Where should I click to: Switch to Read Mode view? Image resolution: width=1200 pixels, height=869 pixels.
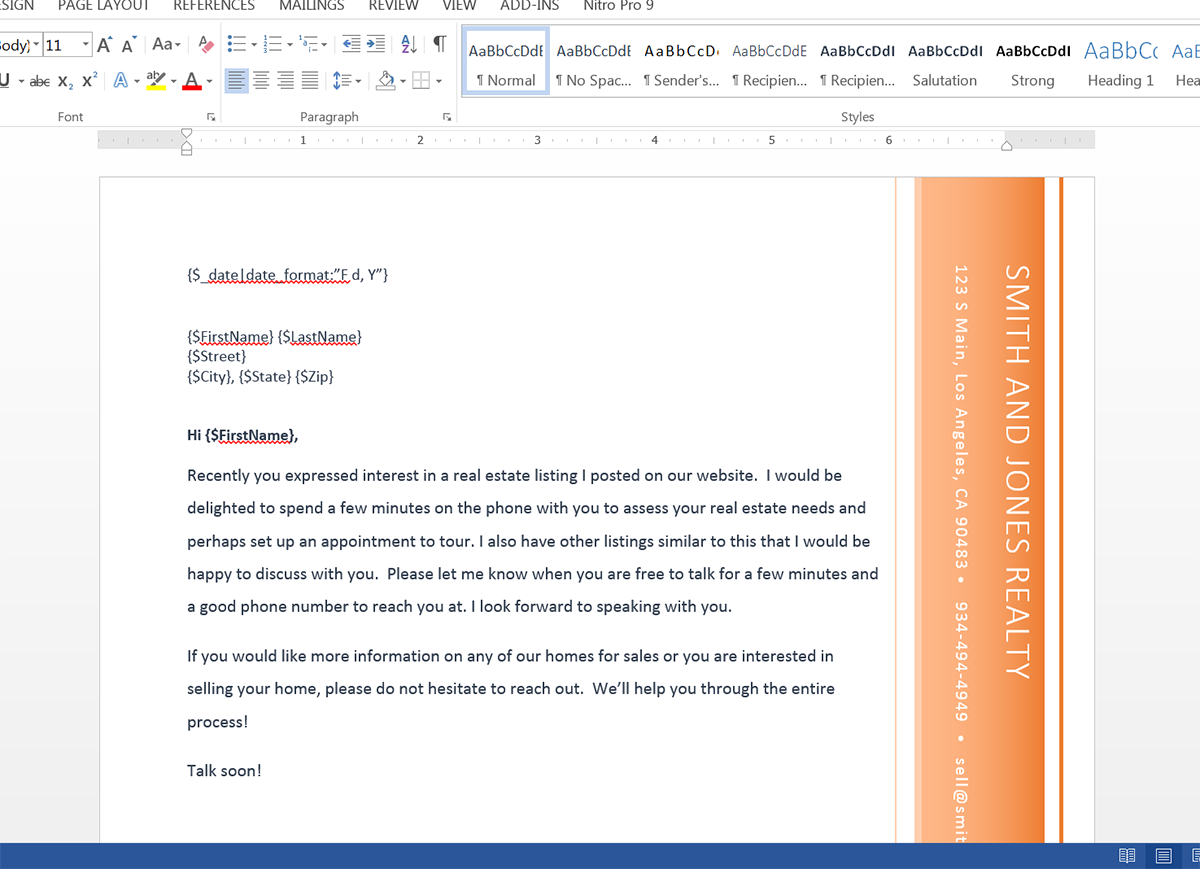coord(1127,856)
